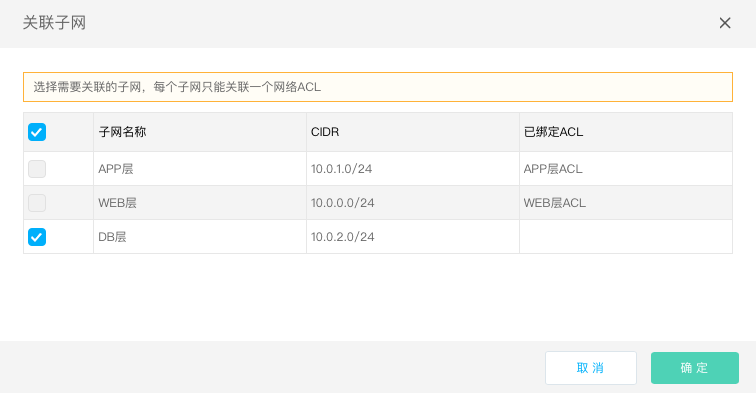This screenshot has height=393, width=756.
Task: Click the CIDR value 10.0.1.0/24
Action: 341,169
